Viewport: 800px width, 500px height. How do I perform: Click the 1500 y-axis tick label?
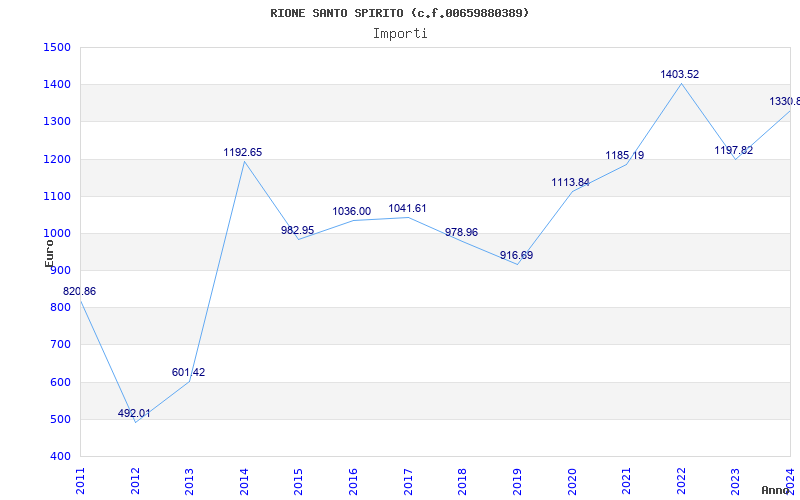pyautogui.click(x=57, y=47)
